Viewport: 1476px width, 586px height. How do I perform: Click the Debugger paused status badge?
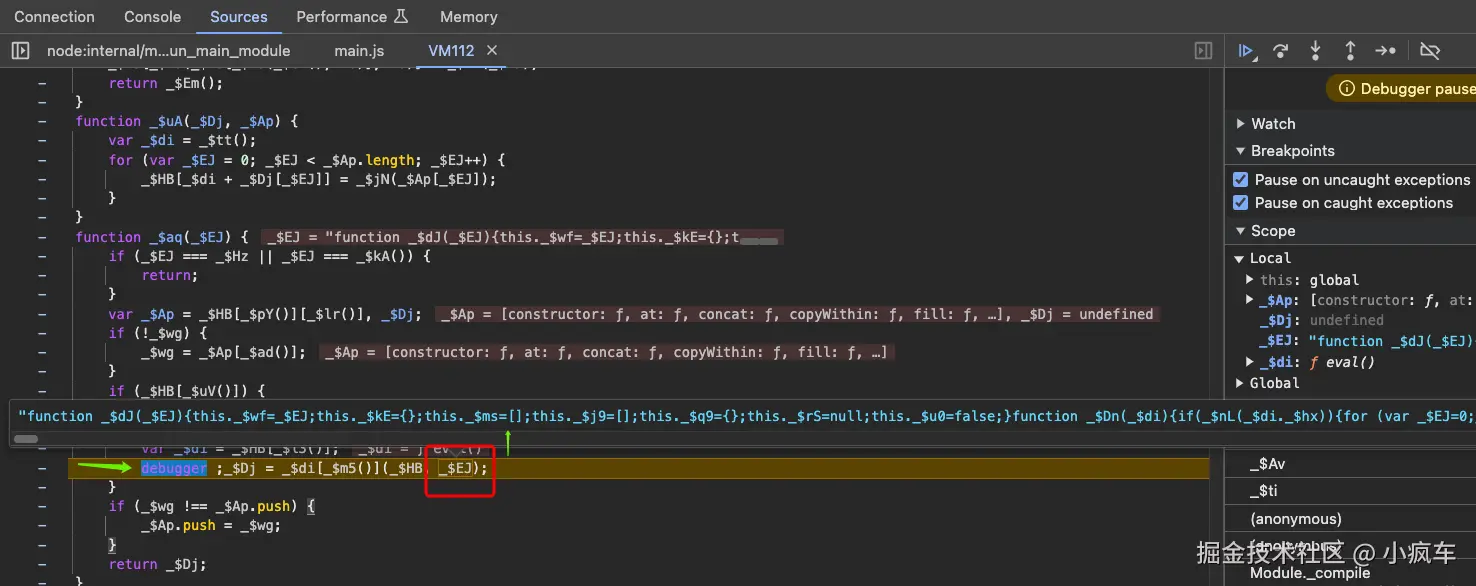click(x=1402, y=89)
